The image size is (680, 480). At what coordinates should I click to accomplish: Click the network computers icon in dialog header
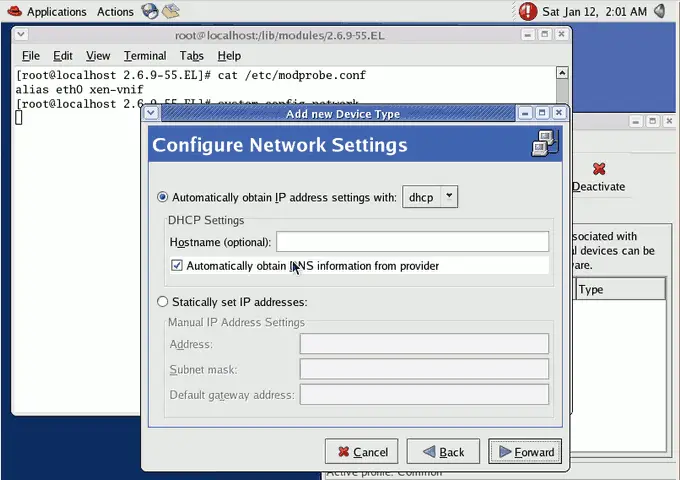[x=544, y=145]
